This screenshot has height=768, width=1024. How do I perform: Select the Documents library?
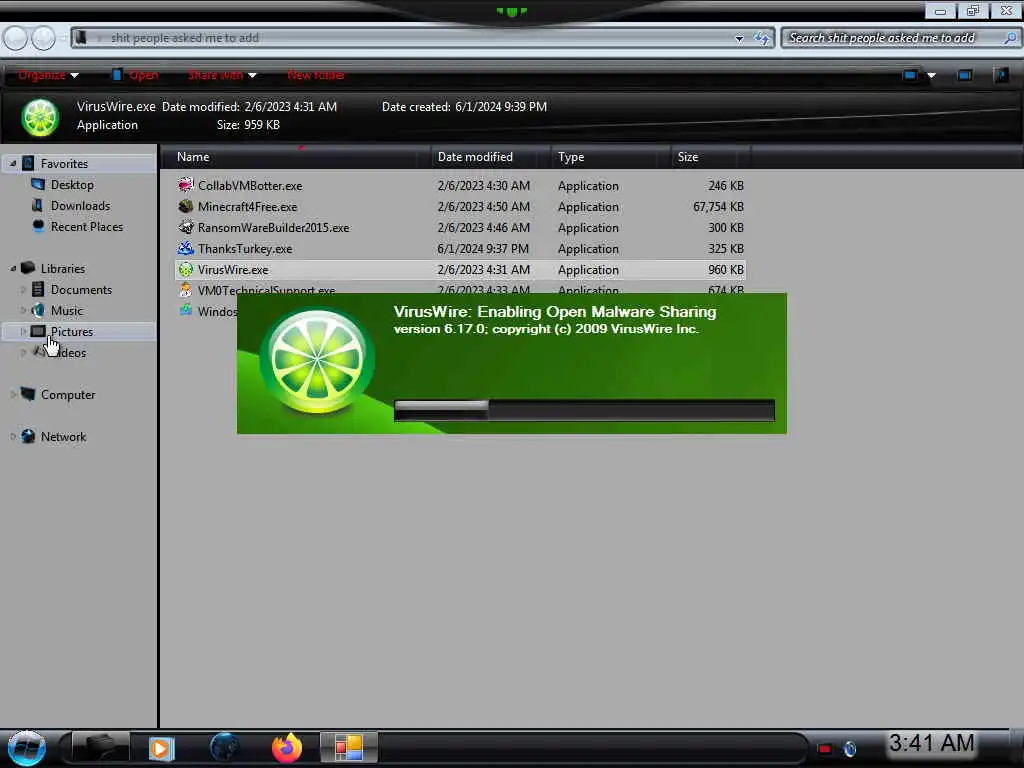click(x=81, y=289)
